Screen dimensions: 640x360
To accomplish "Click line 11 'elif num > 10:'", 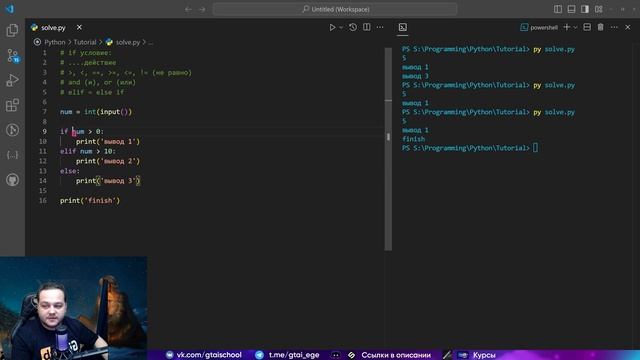I will tap(88, 151).
